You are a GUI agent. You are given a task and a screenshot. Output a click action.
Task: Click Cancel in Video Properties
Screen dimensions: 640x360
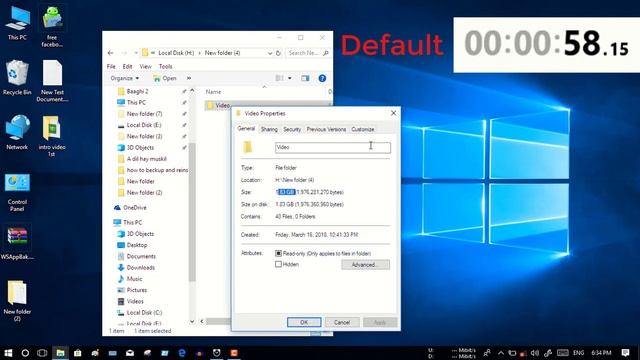pos(342,322)
